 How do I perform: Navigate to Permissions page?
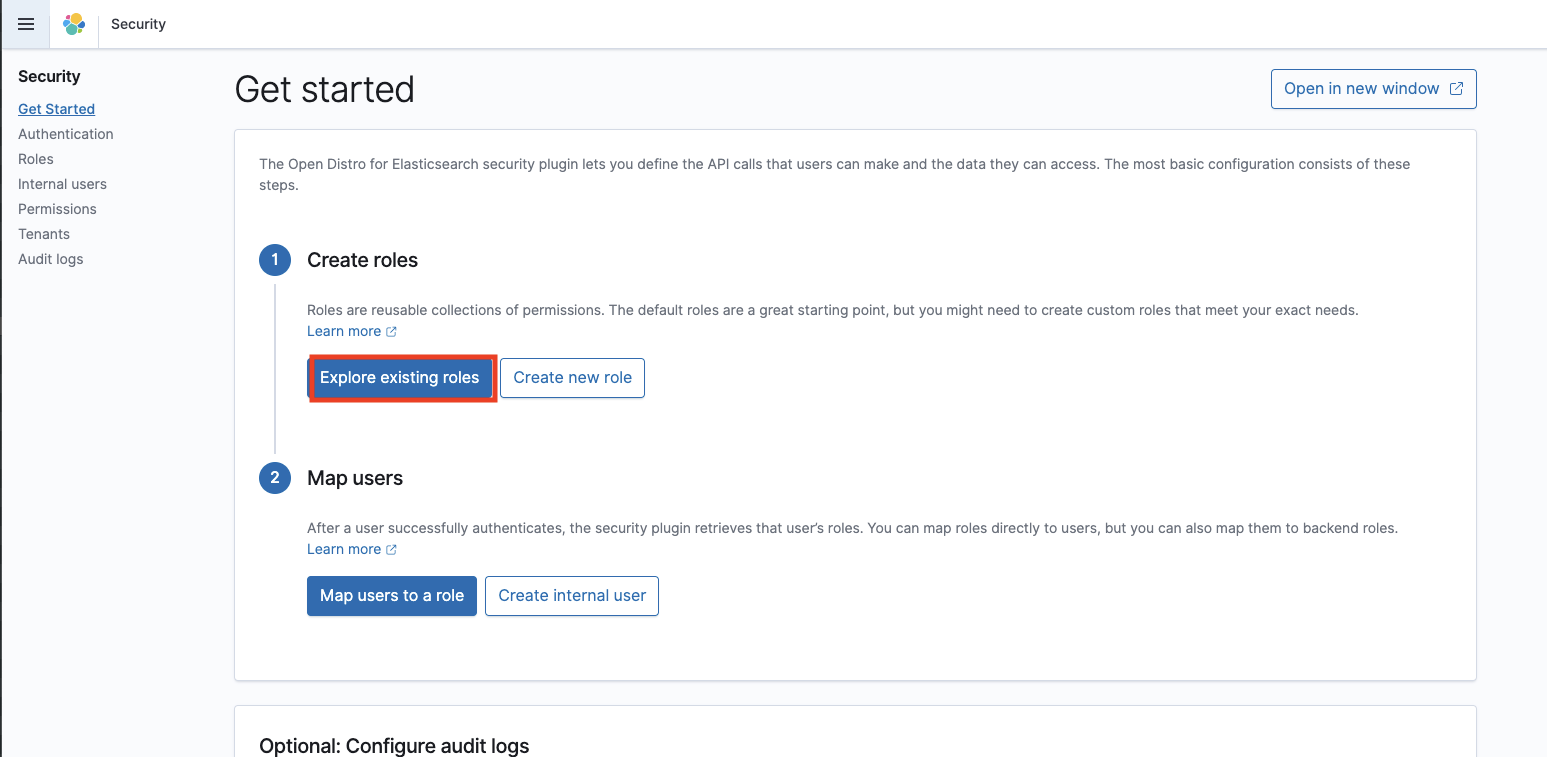pyautogui.click(x=57, y=209)
